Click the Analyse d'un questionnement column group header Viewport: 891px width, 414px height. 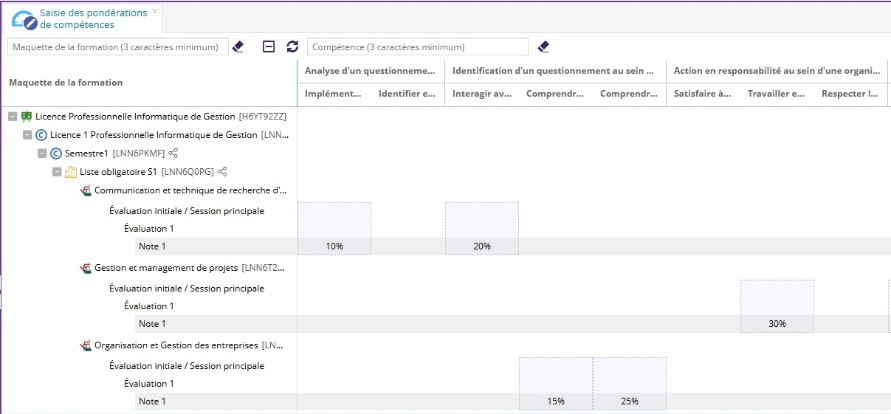(x=370, y=71)
